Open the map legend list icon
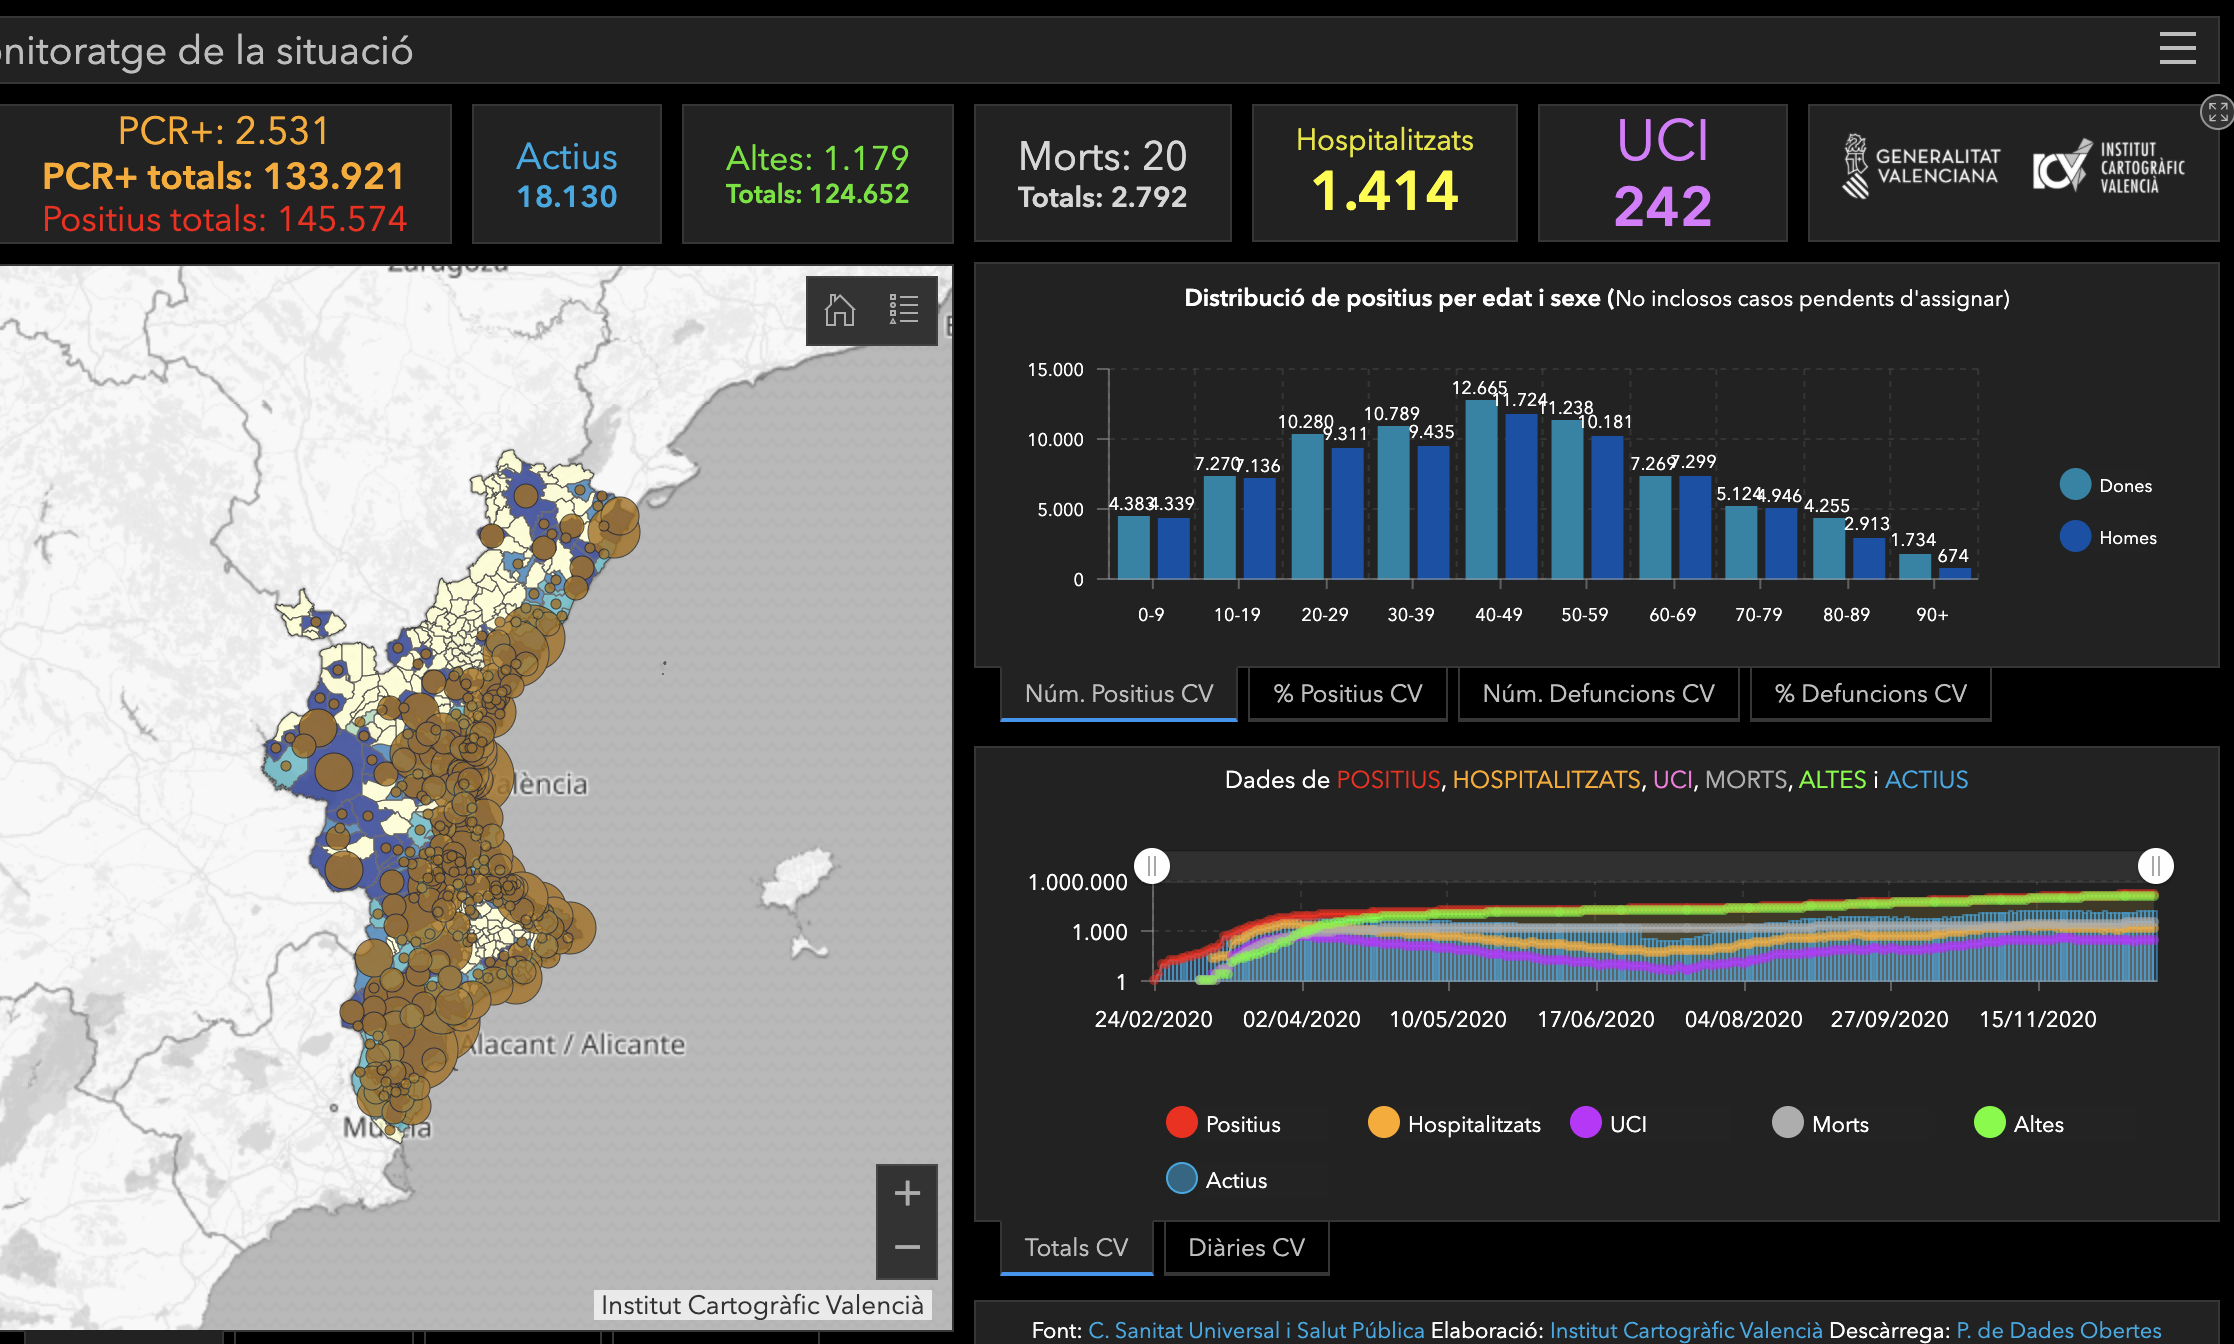Image resolution: width=2234 pixels, height=1344 pixels. pos(904,310)
